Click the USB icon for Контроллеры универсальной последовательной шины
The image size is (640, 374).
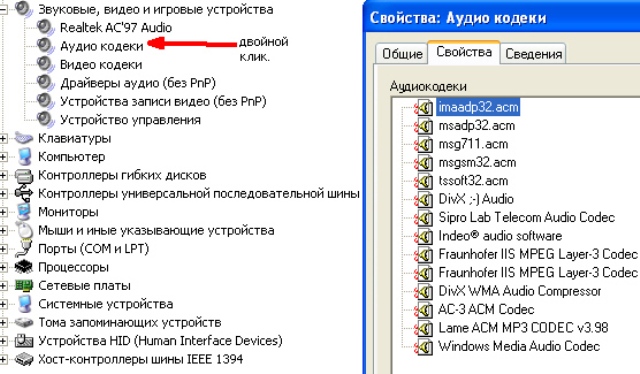[x=24, y=194]
